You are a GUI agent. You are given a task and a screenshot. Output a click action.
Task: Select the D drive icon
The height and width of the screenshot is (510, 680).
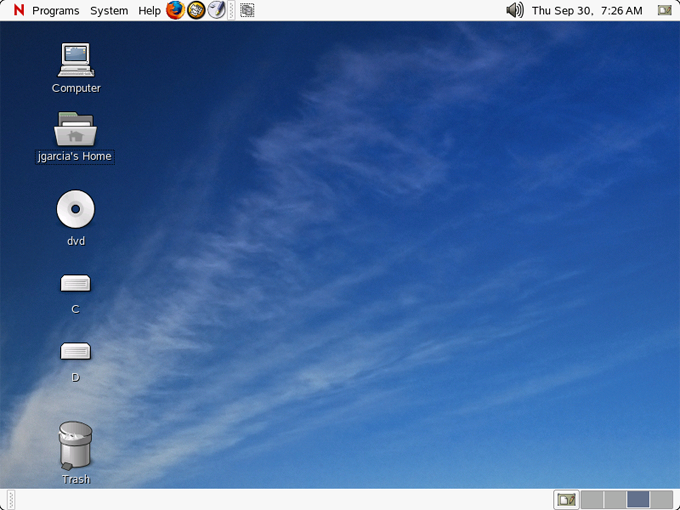[75, 351]
